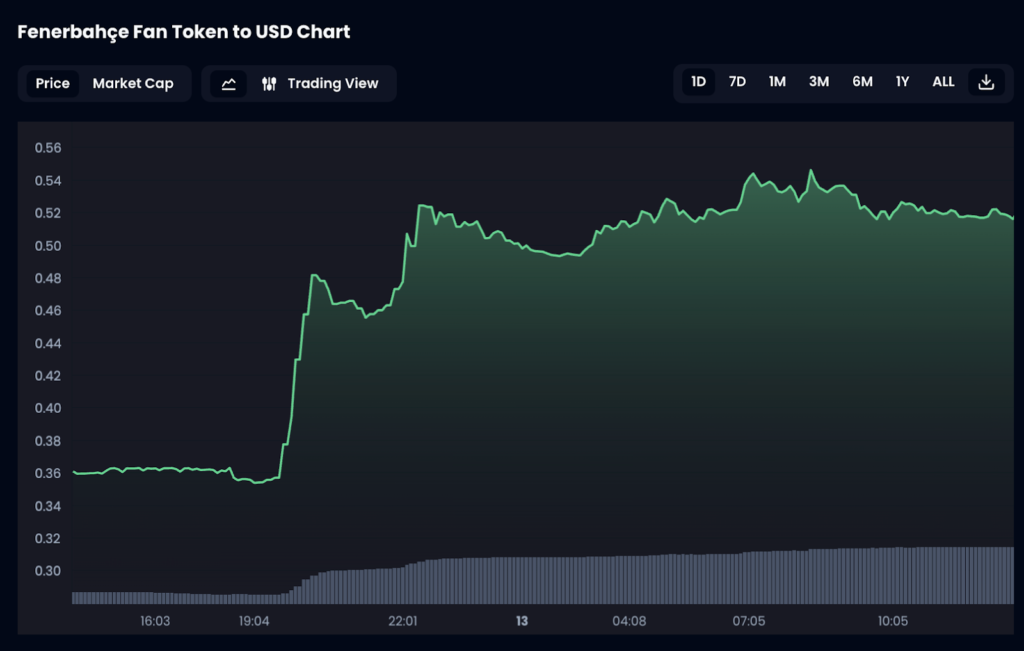
Task: Click the bold 13 date marker
Action: click(x=521, y=621)
